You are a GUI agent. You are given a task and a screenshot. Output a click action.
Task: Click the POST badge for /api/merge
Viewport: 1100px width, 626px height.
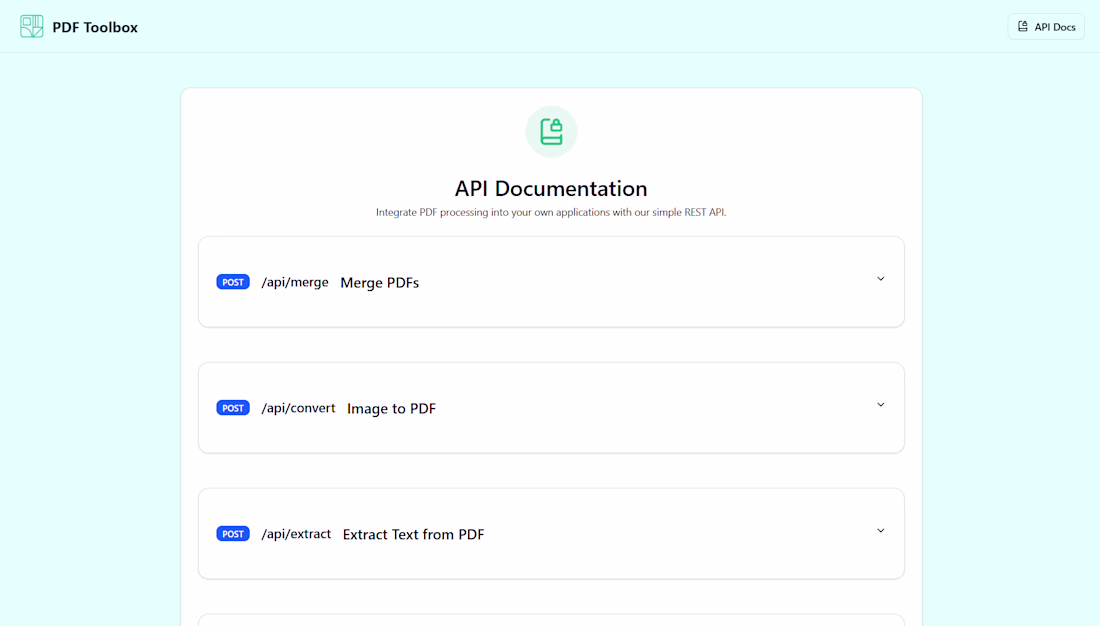coord(233,282)
